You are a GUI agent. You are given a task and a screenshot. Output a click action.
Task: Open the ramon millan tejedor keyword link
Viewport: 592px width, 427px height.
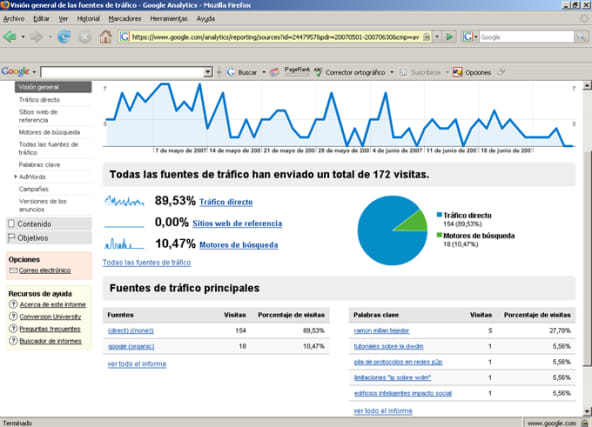(381, 331)
